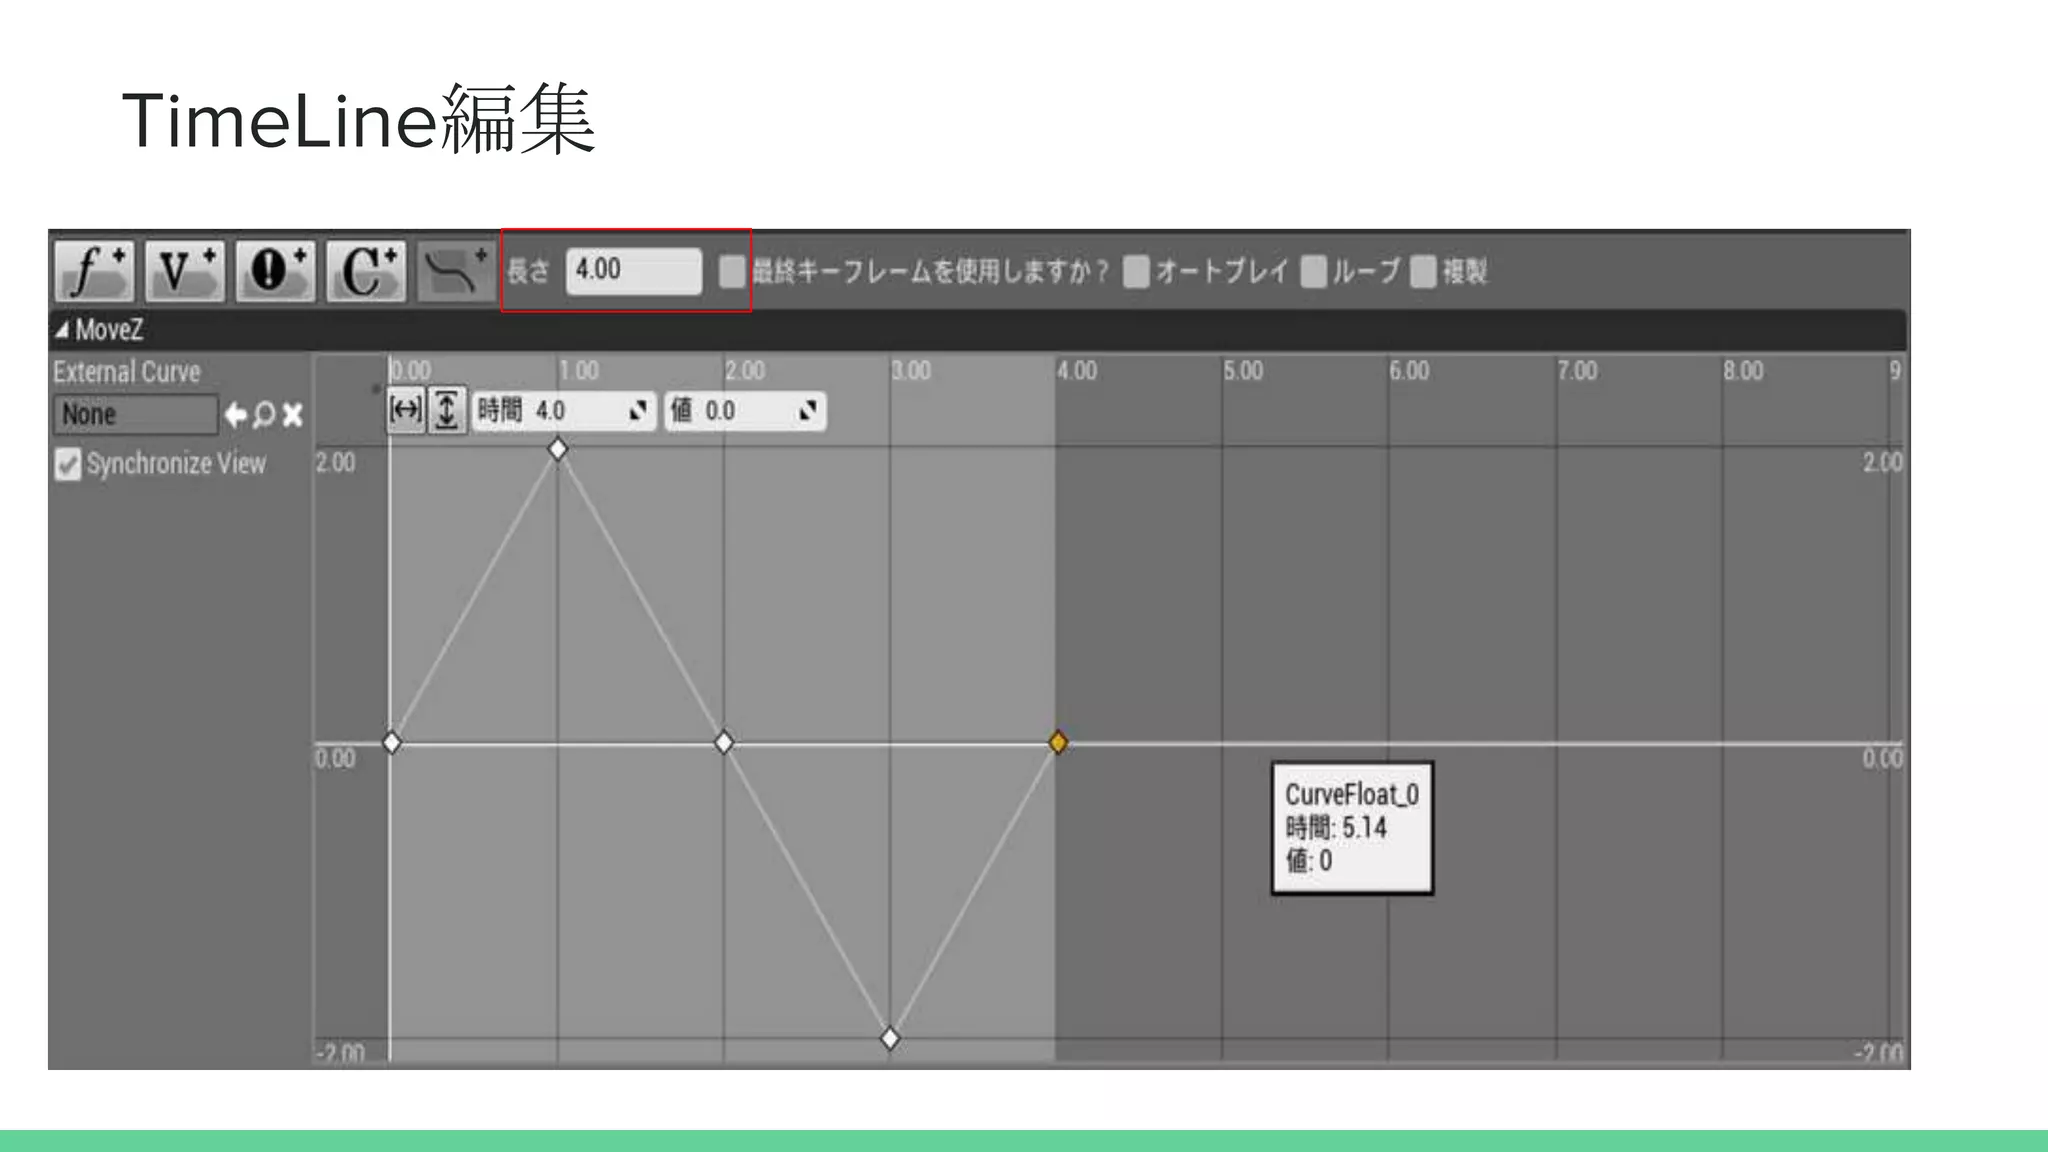Click spinner arrows of the 値 field
The height and width of the screenshot is (1152, 2048).
(x=808, y=411)
